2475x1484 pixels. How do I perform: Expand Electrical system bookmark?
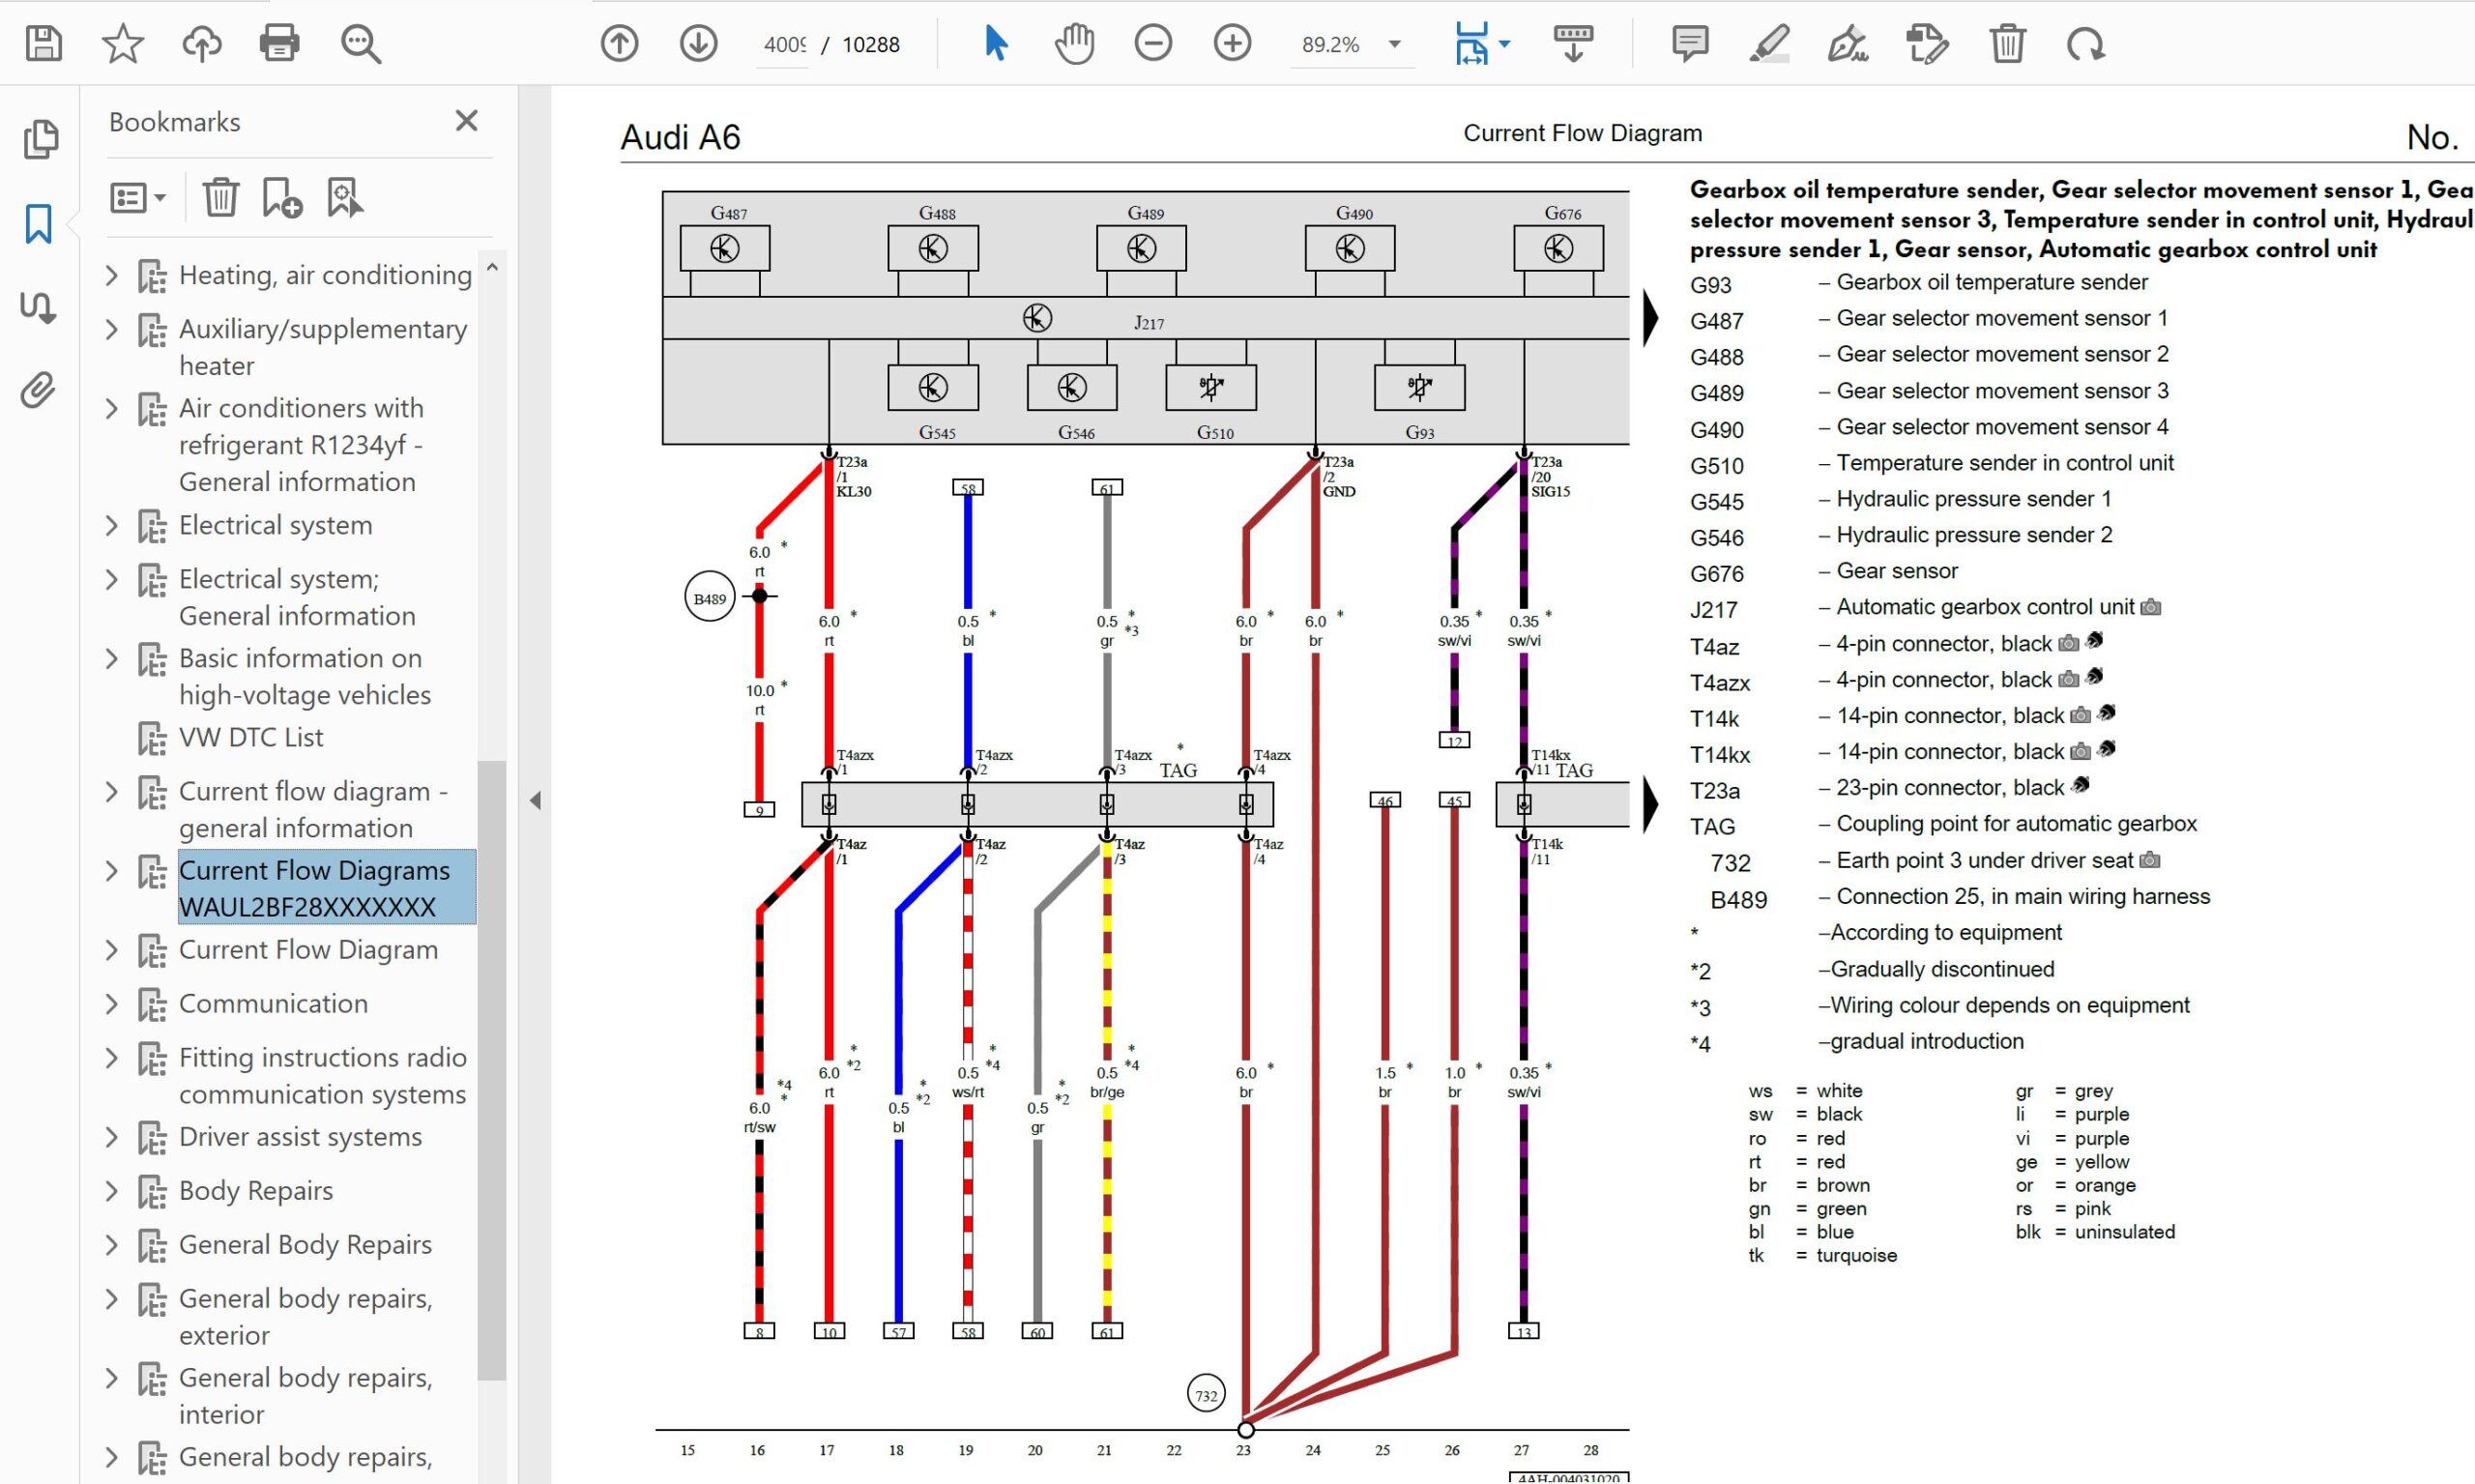(x=112, y=525)
